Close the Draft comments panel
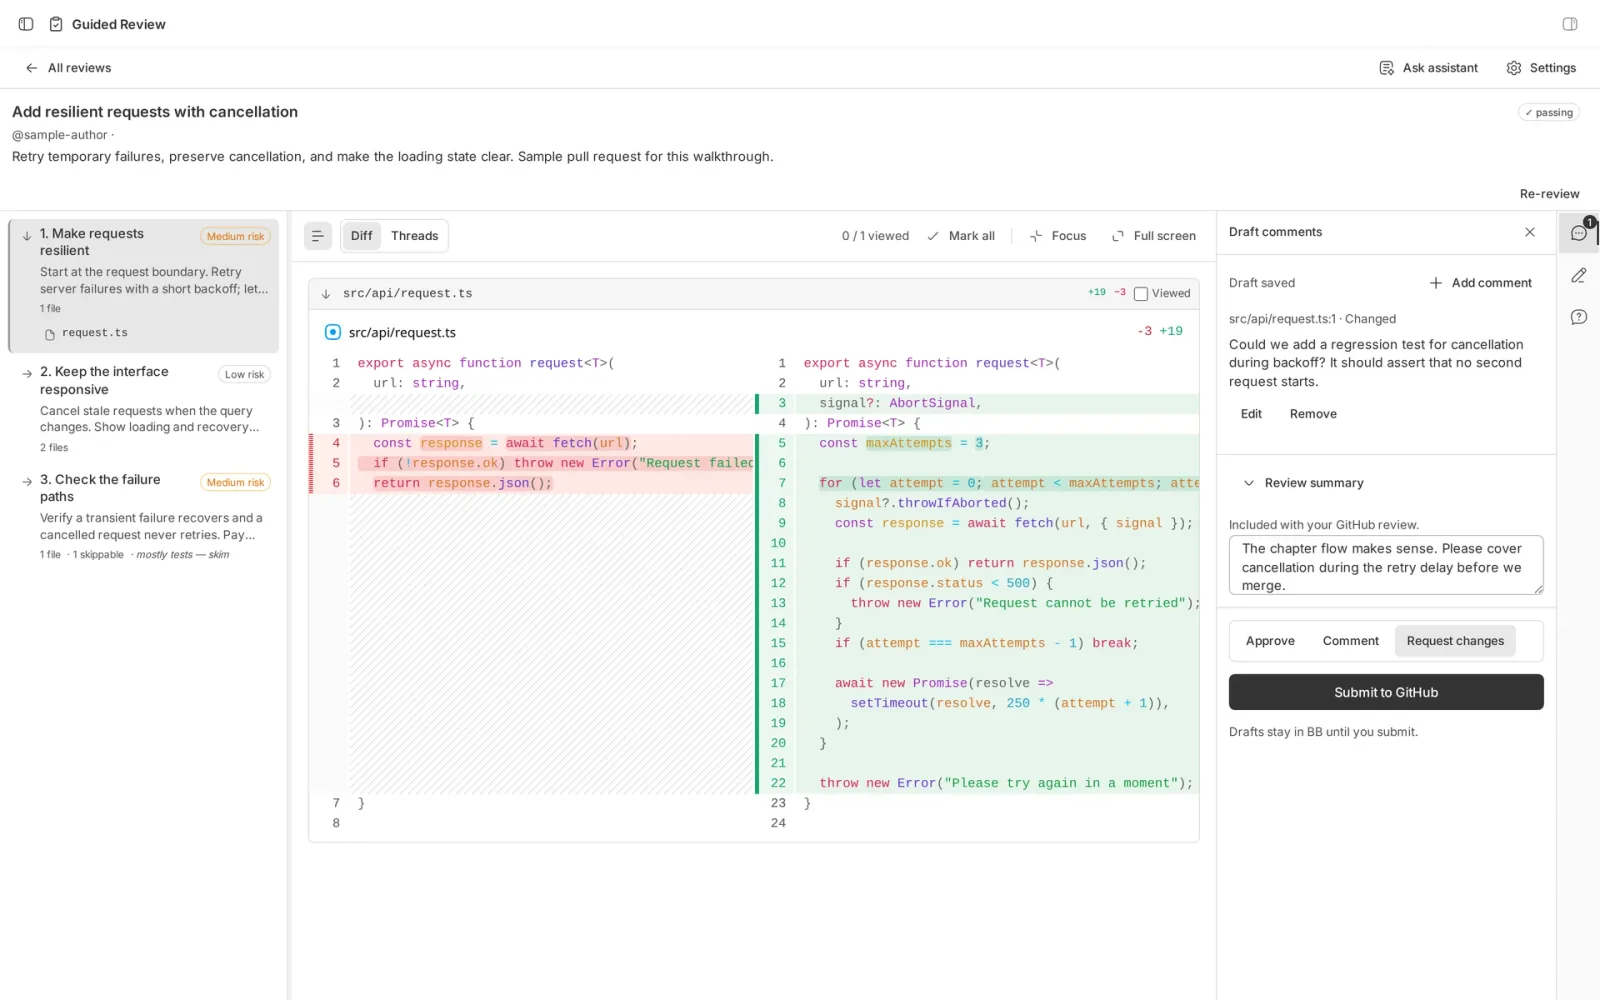 (x=1530, y=232)
